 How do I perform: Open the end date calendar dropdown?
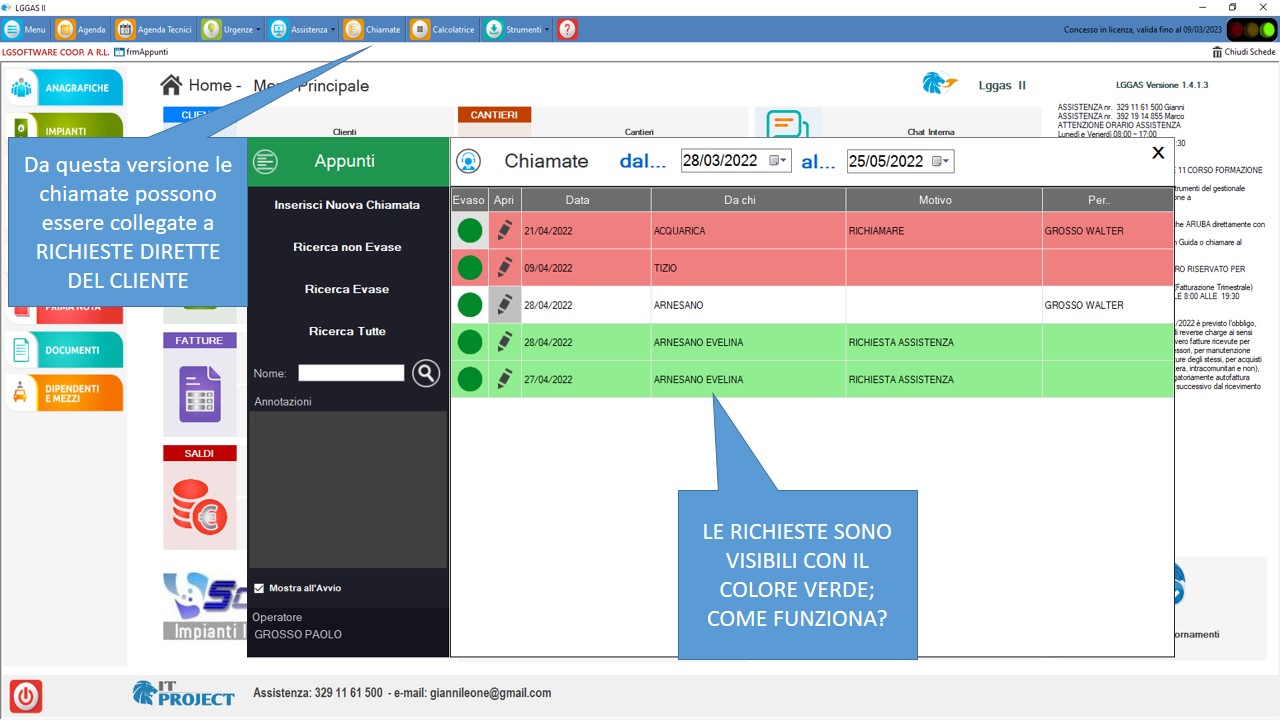(x=941, y=161)
